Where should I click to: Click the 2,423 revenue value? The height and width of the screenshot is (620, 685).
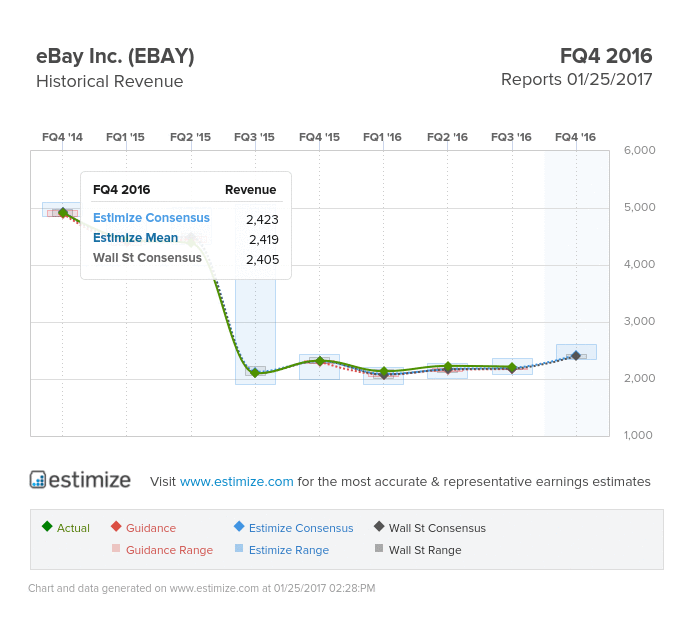262,219
